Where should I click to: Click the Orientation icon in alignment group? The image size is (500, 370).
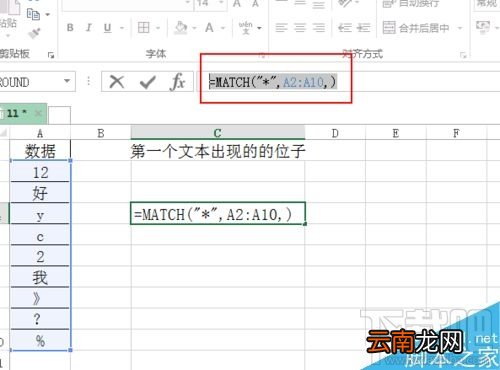346,3
